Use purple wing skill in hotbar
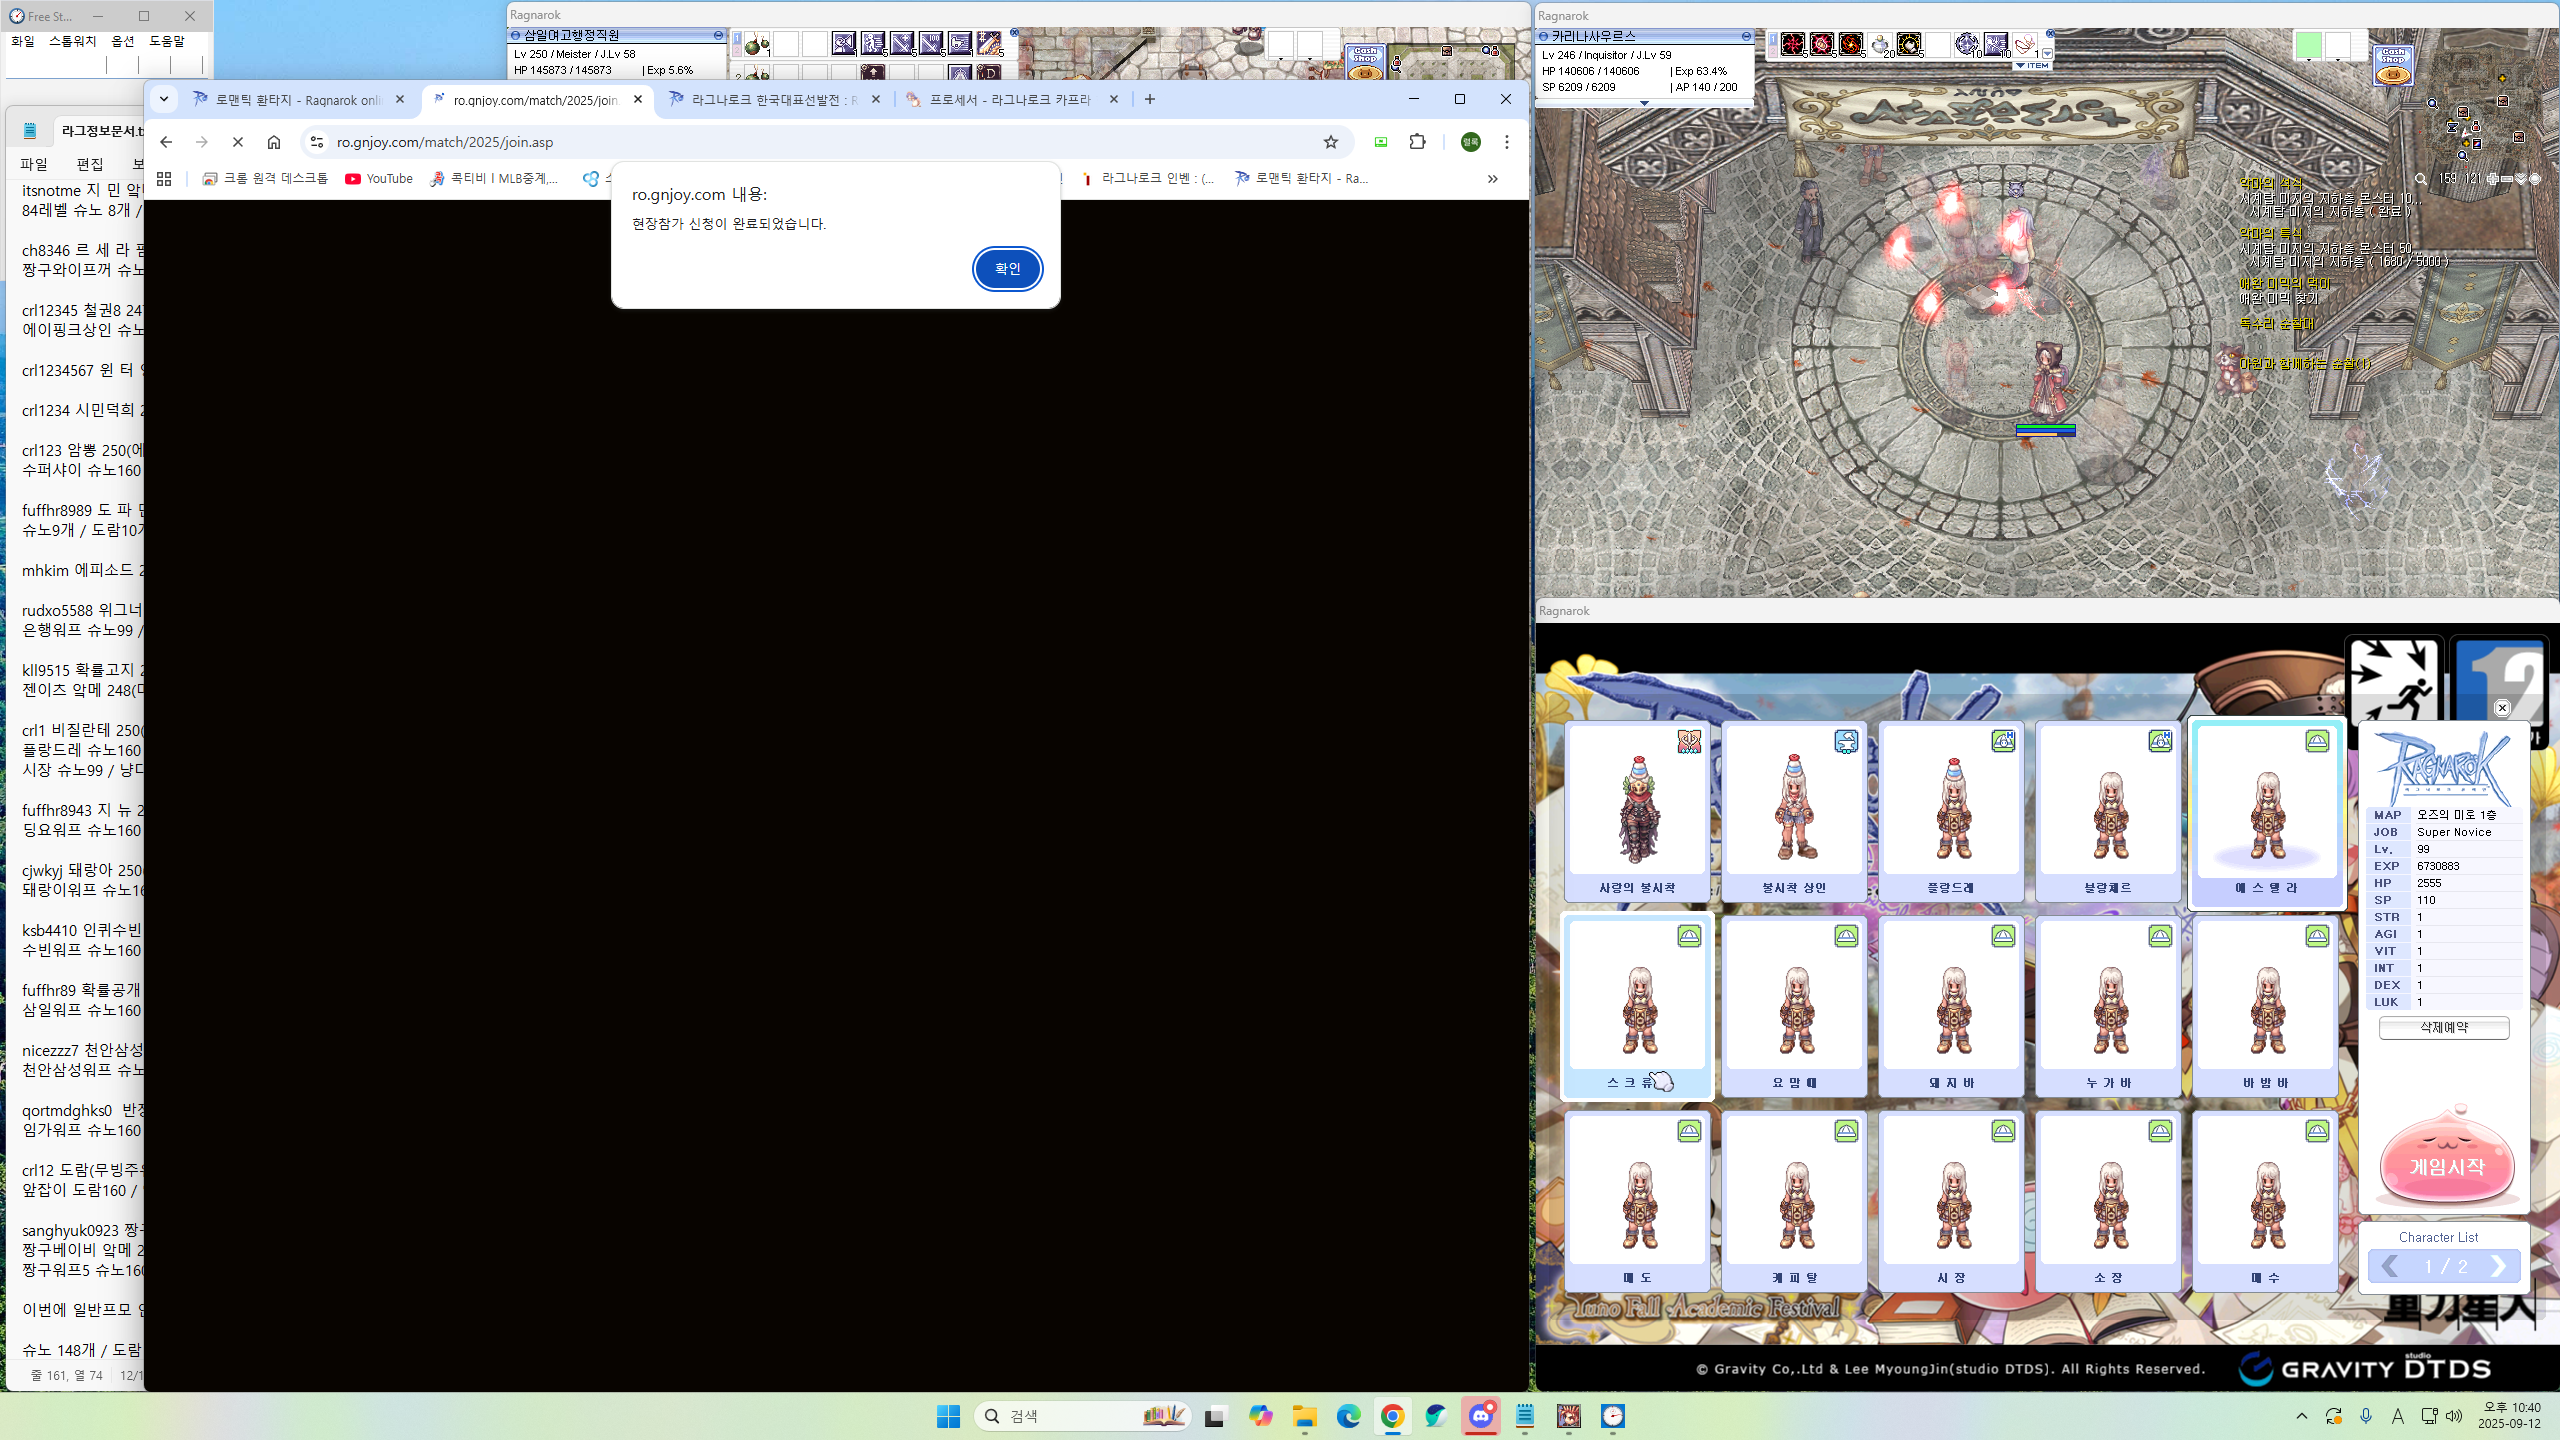2560x1440 pixels. pyautogui.click(x=1996, y=44)
